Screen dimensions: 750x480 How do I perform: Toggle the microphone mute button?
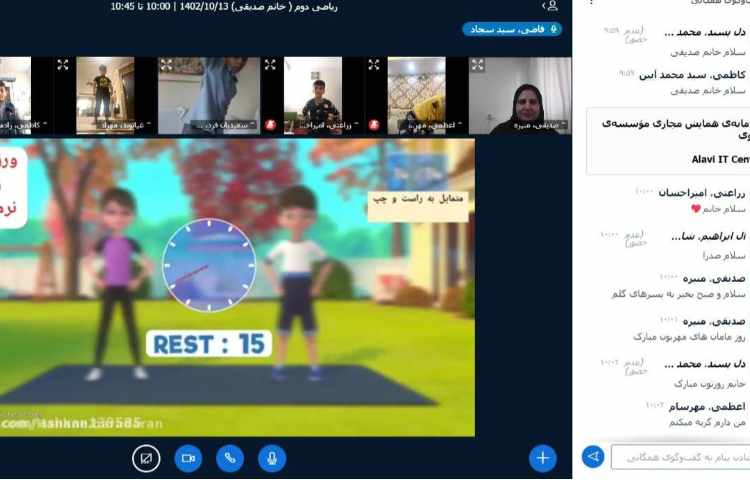272,458
